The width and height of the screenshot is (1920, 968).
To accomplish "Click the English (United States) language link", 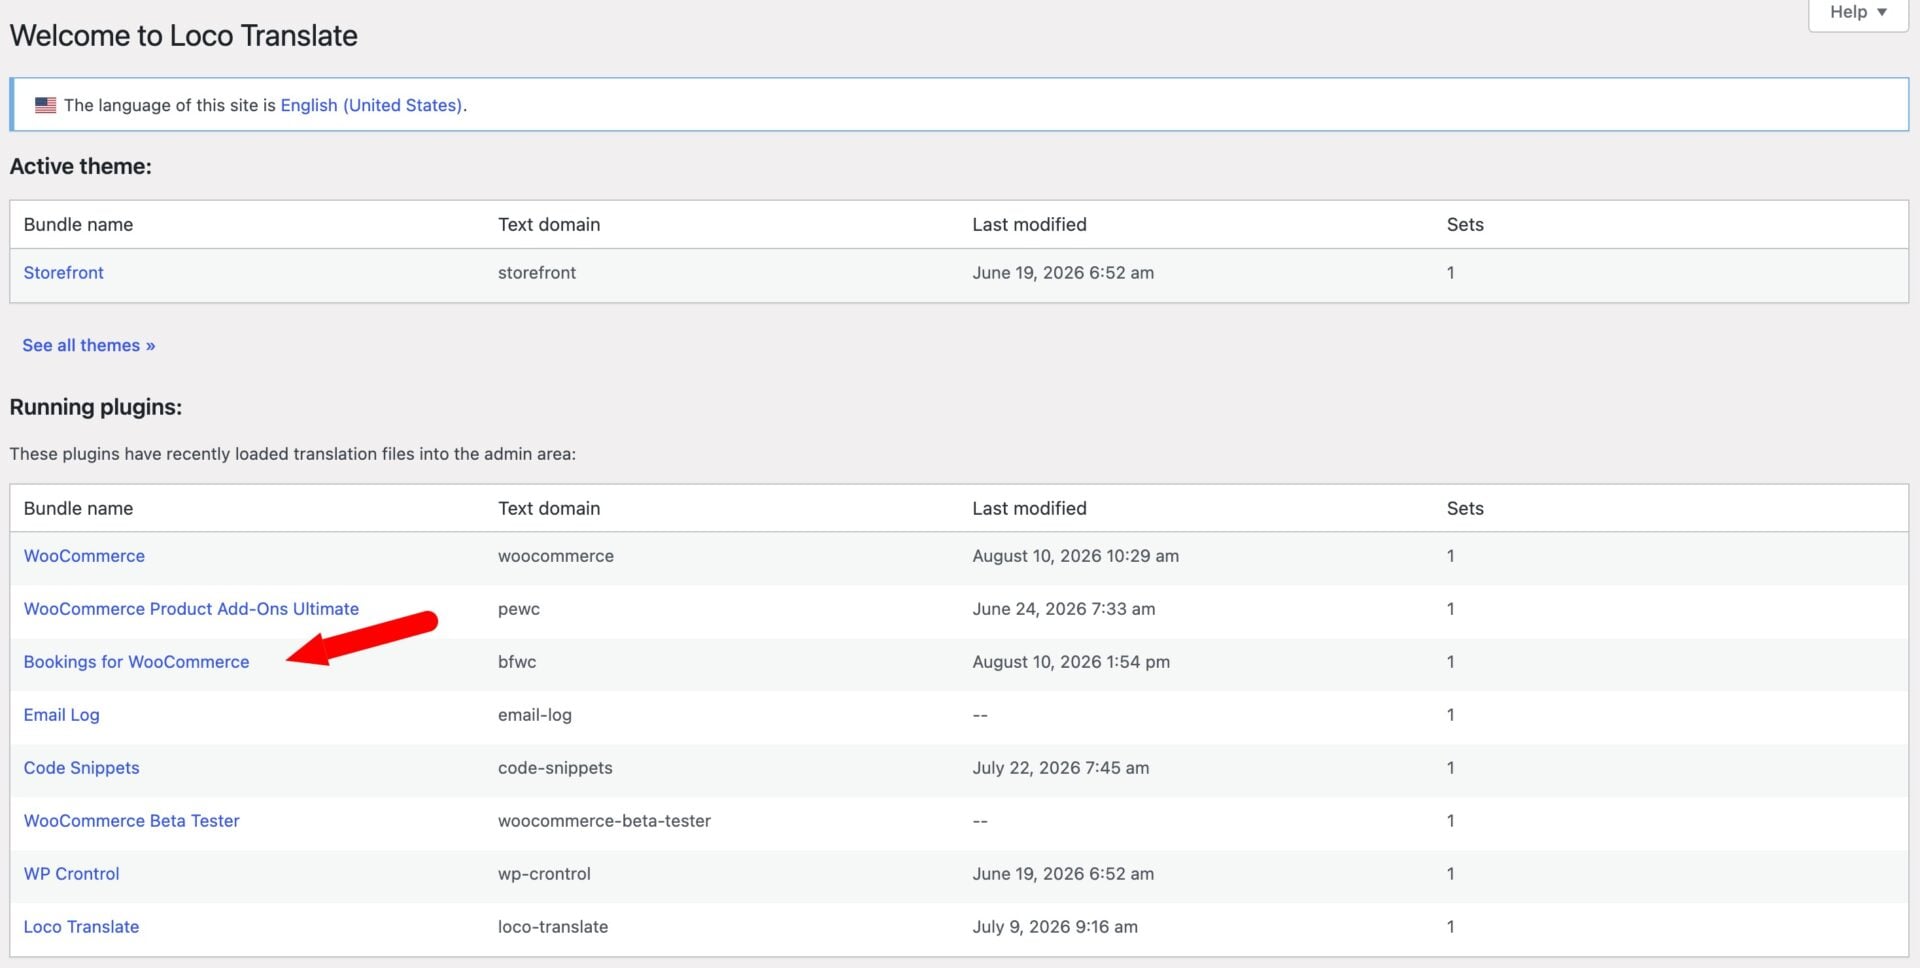I will 371,105.
